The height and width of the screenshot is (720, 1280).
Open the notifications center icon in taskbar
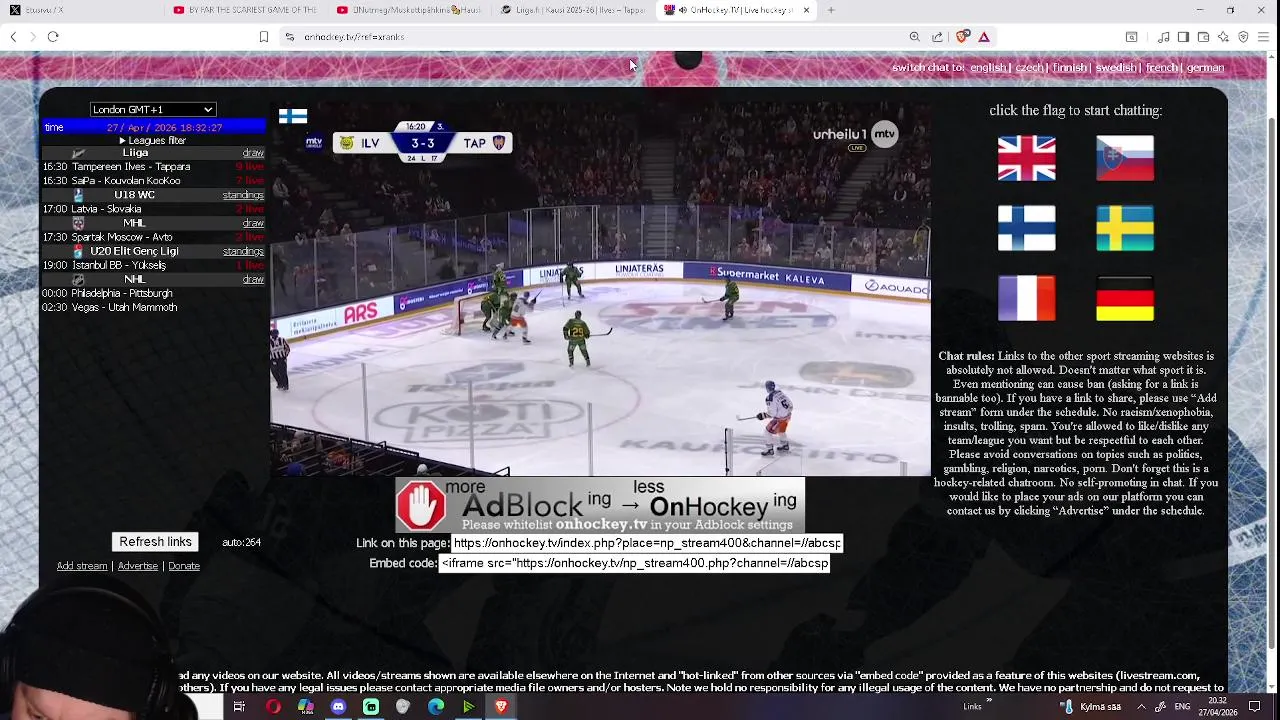[1254, 707]
